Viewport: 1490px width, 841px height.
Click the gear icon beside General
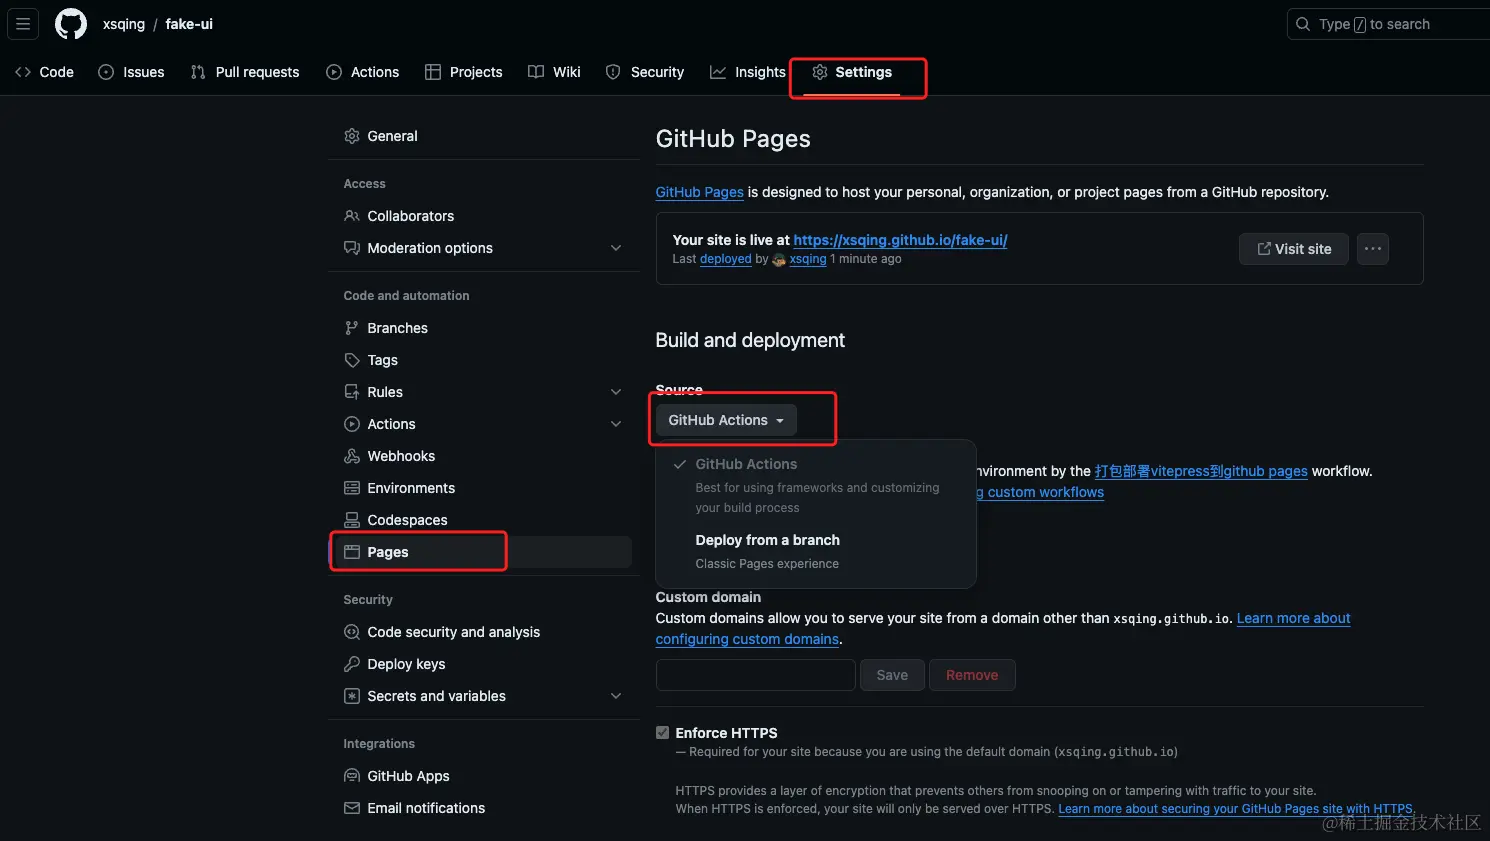[352, 136]
